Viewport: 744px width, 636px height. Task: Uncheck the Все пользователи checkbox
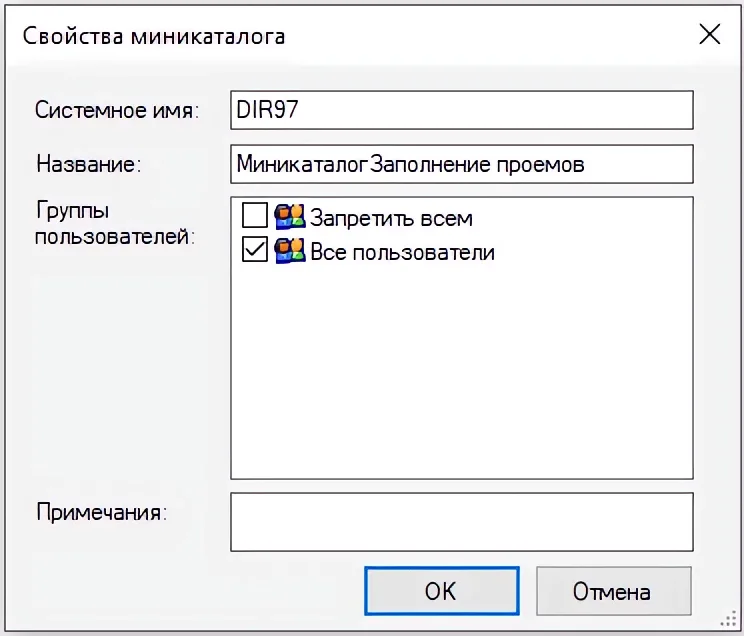(x=255, y=251)
